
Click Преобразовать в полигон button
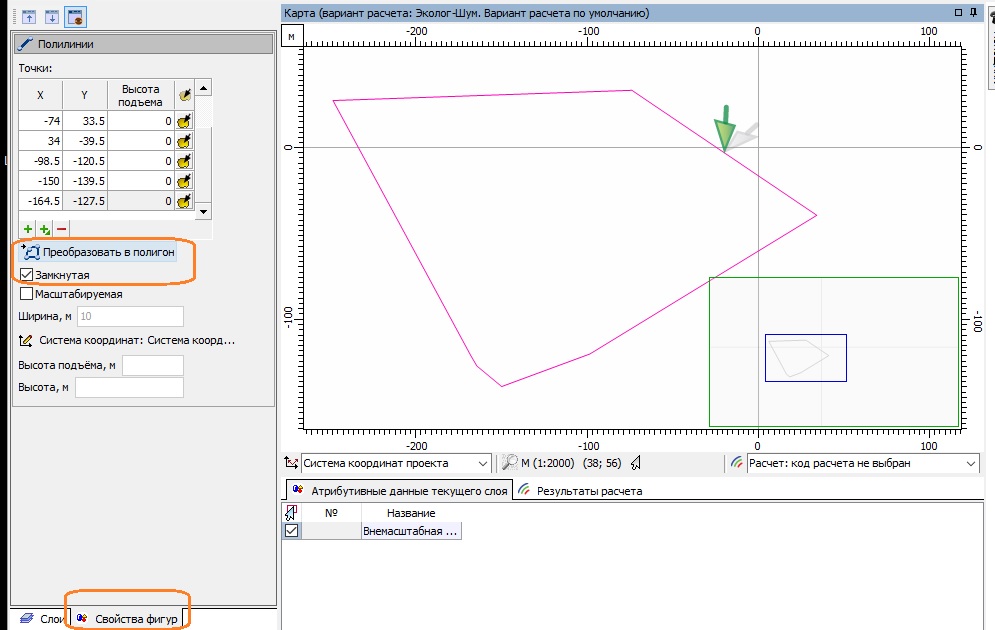pos(98,252)
